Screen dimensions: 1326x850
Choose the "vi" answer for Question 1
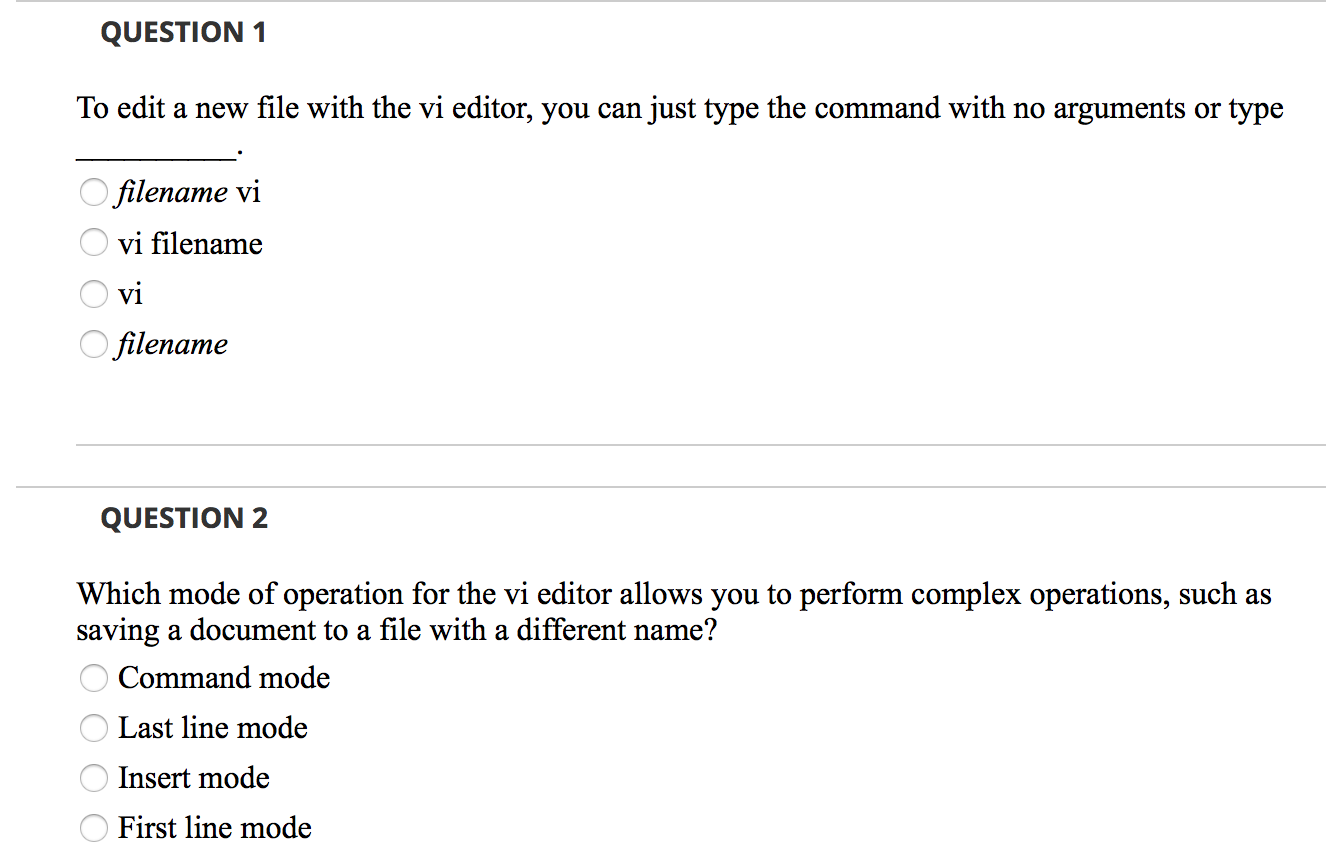(94, 294)
